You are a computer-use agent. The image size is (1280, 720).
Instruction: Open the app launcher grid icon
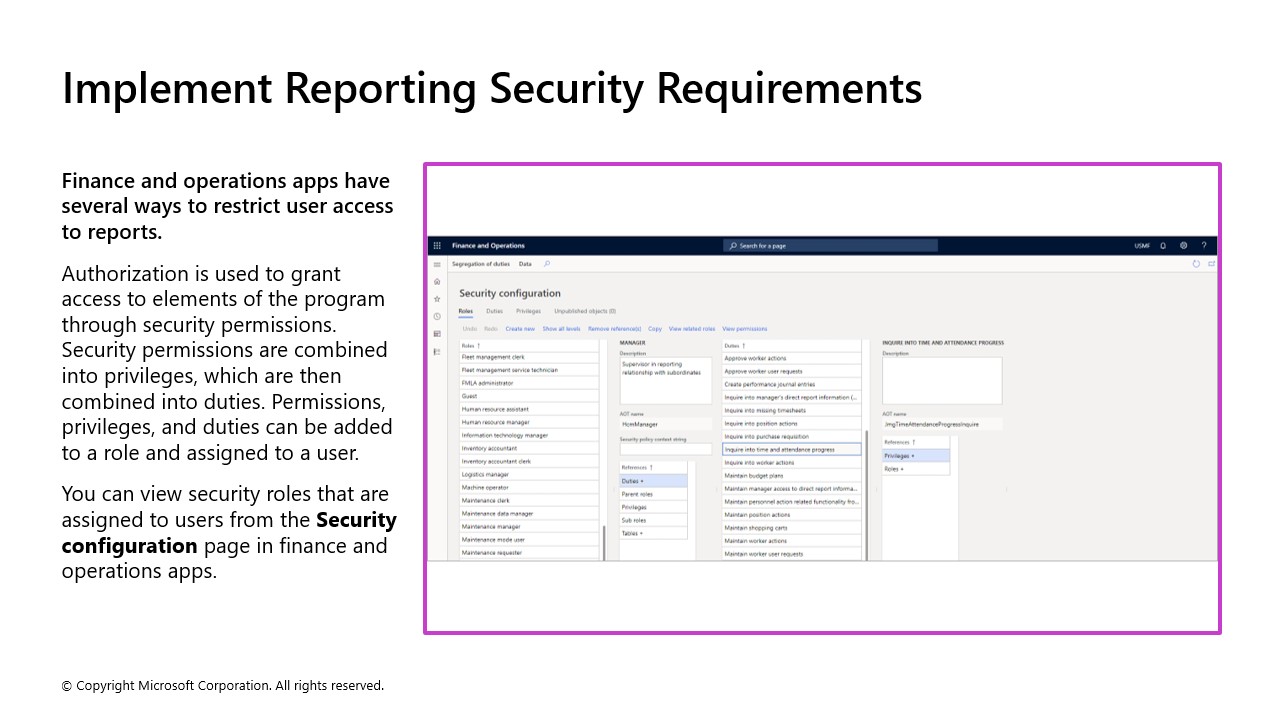tap(437, 246)
